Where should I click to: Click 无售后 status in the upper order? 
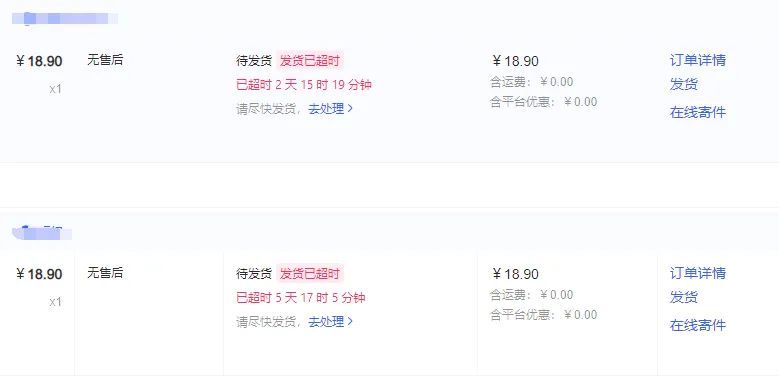(x=105, y=61)
